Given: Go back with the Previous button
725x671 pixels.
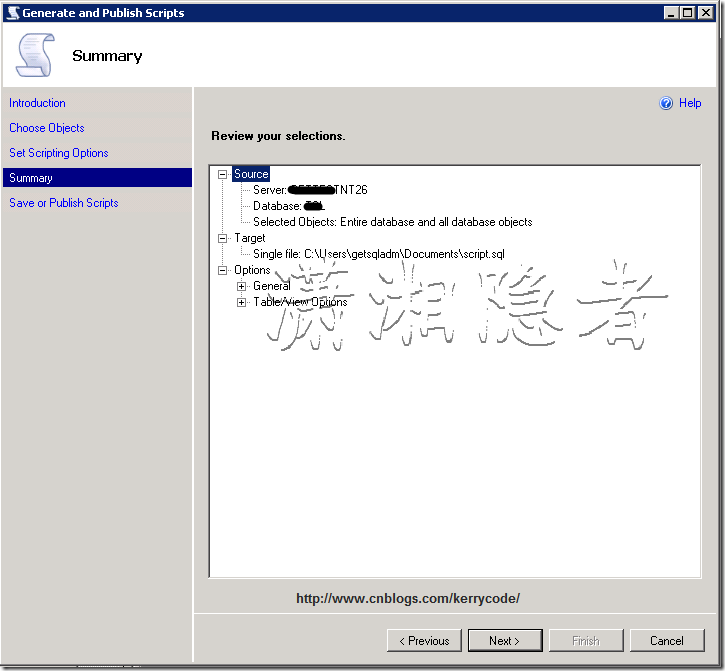Looking at the screenshot, I should (x=424, y=641).
